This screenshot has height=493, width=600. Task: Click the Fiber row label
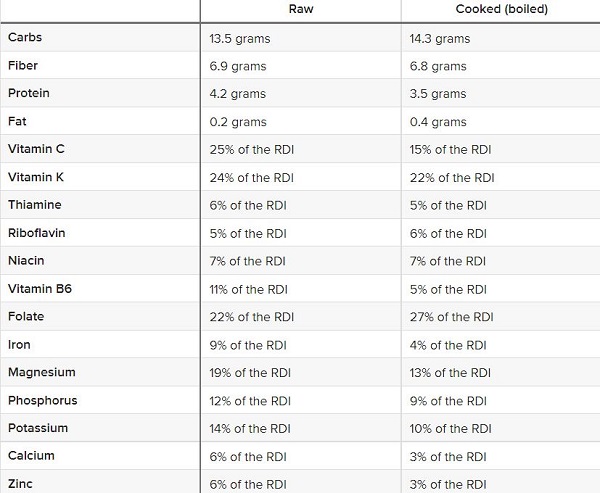[x=24, y=66]
